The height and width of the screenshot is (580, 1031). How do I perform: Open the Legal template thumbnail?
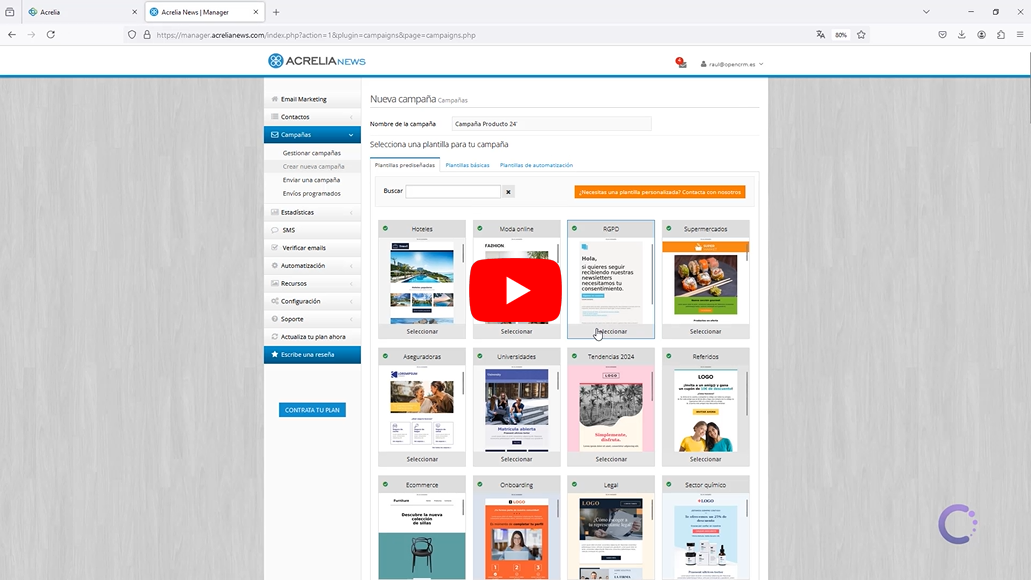[611, 536]
